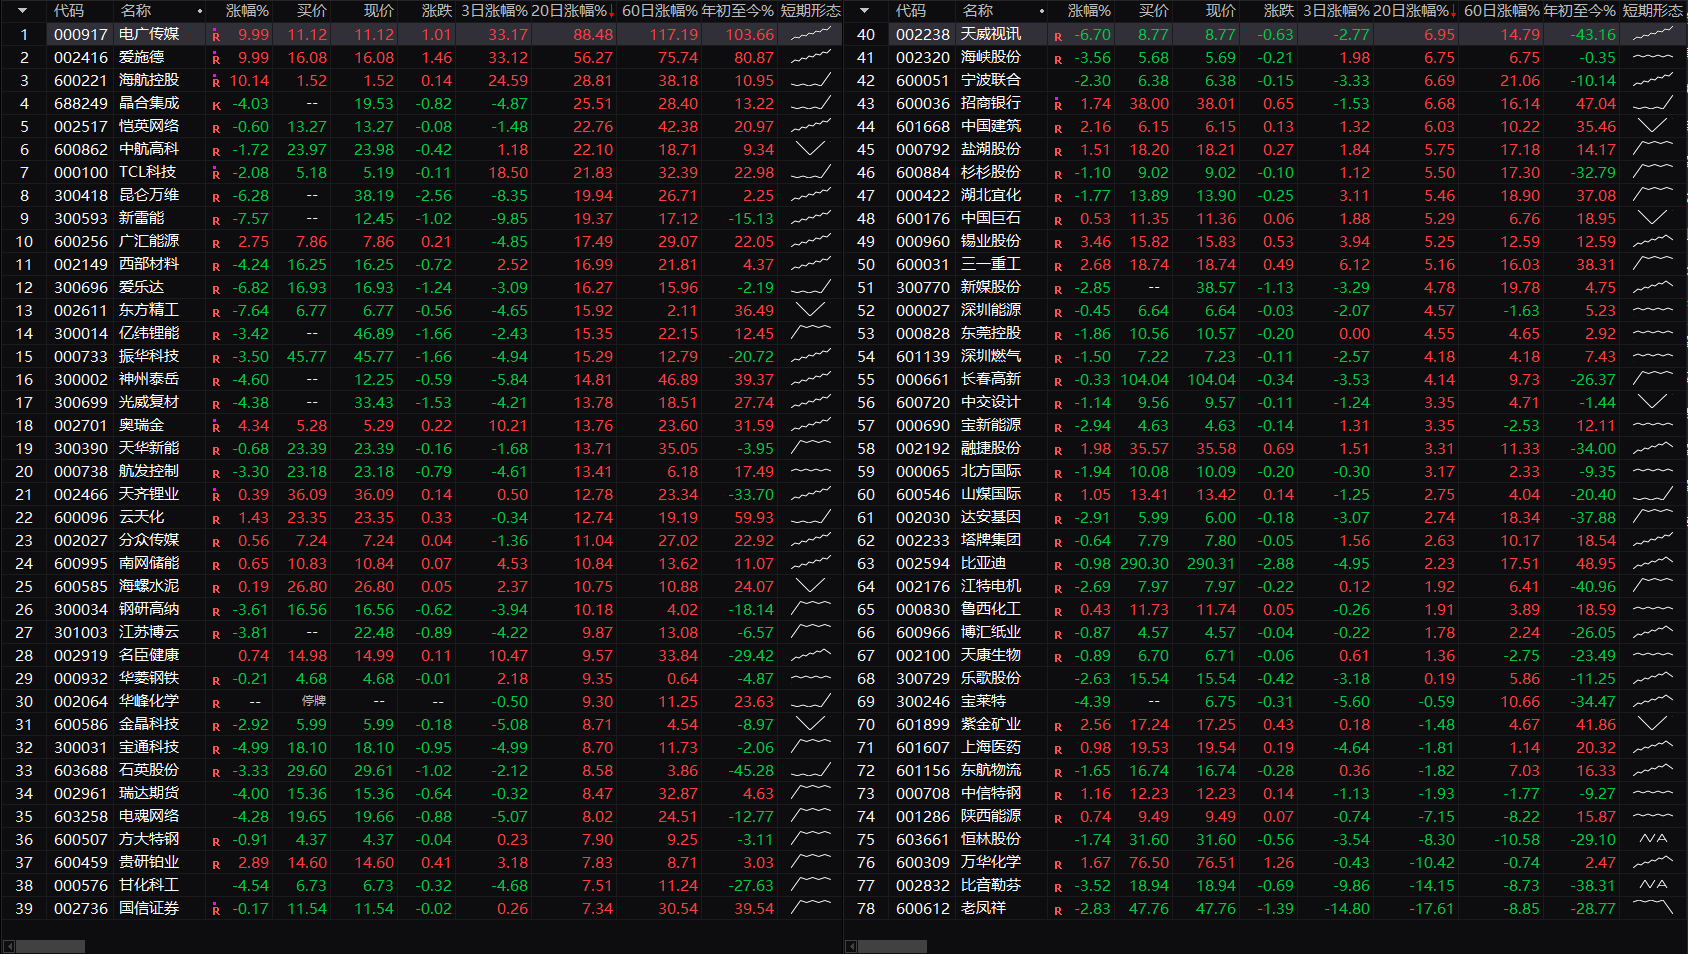Click the R marker next to 招商银行
The height and width of the screenshot is (954, 1688).
(1058, 105)
